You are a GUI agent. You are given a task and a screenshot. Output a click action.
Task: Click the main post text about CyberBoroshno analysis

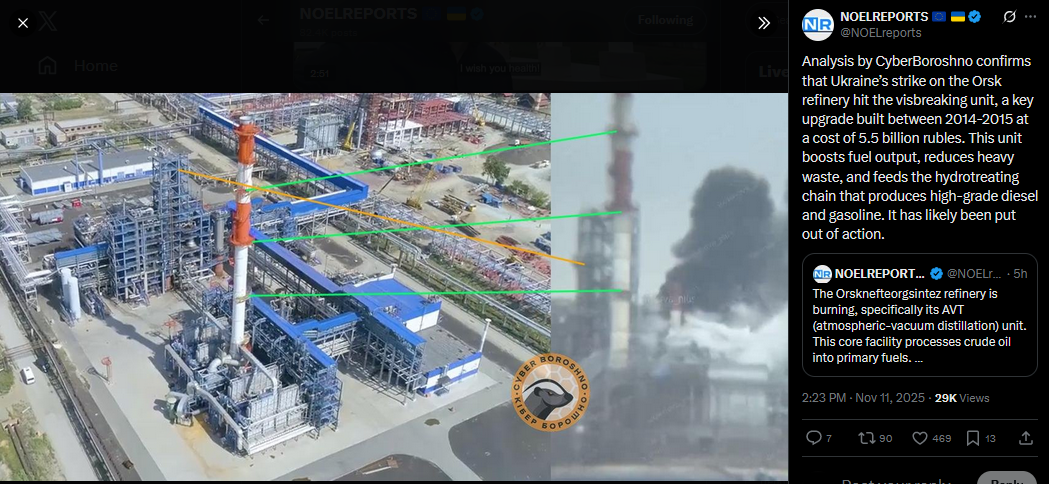click(x=919, y=148)
